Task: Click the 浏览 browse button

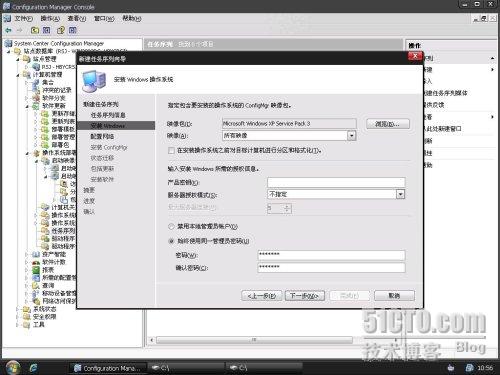Action: coord(388,124)
